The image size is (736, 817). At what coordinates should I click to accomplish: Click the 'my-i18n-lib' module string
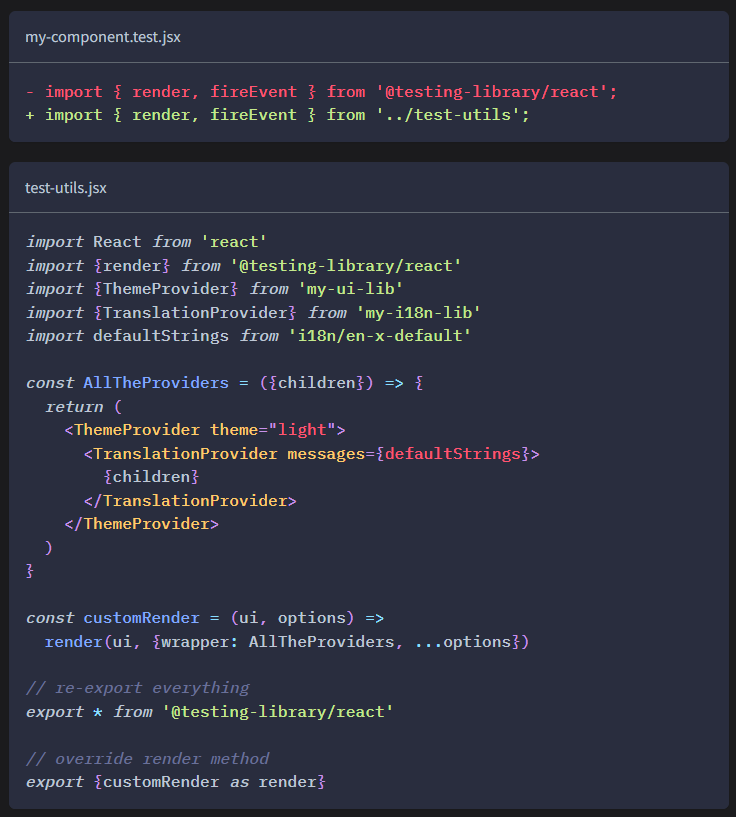pos(418,312)
